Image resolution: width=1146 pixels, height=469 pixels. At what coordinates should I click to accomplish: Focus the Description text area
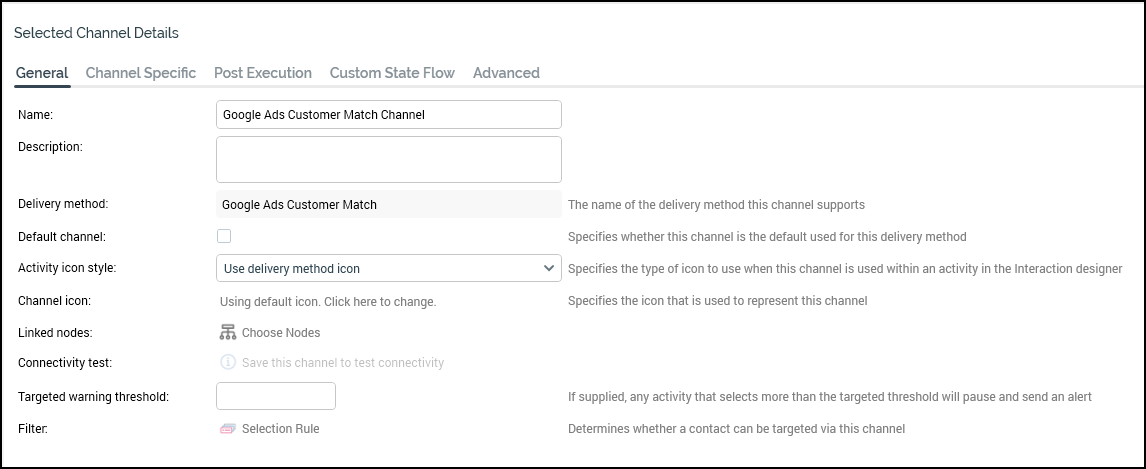(x=388, y=159)
